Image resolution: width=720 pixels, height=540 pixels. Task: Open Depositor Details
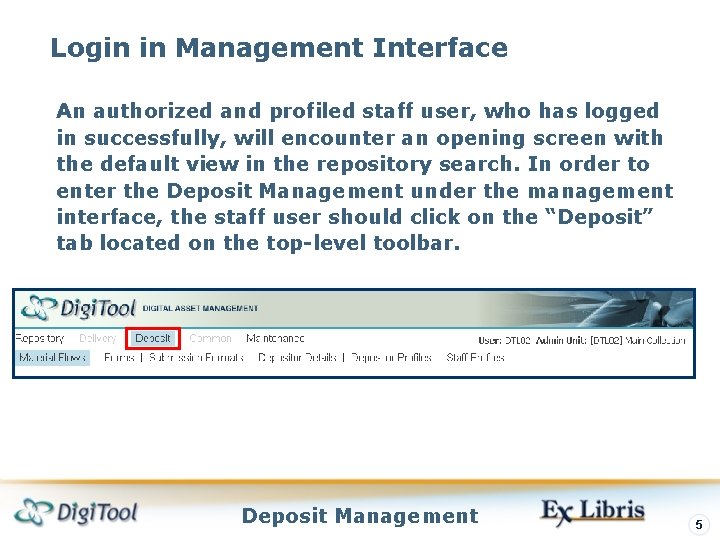click(298, 357)
